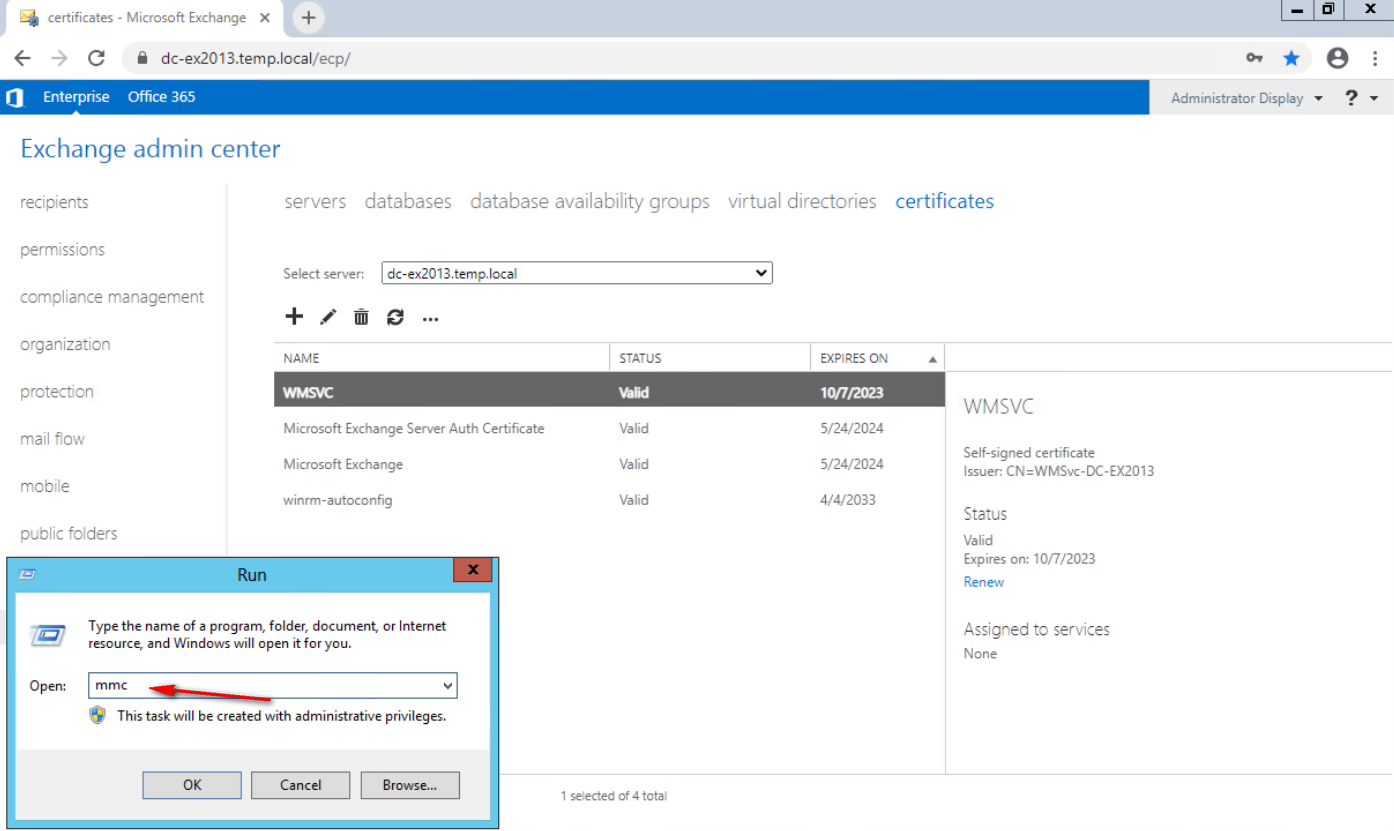Viewport: 1394px width, 831px height.
Task: Expand the Select server dropdown
Action: point(576,273)
